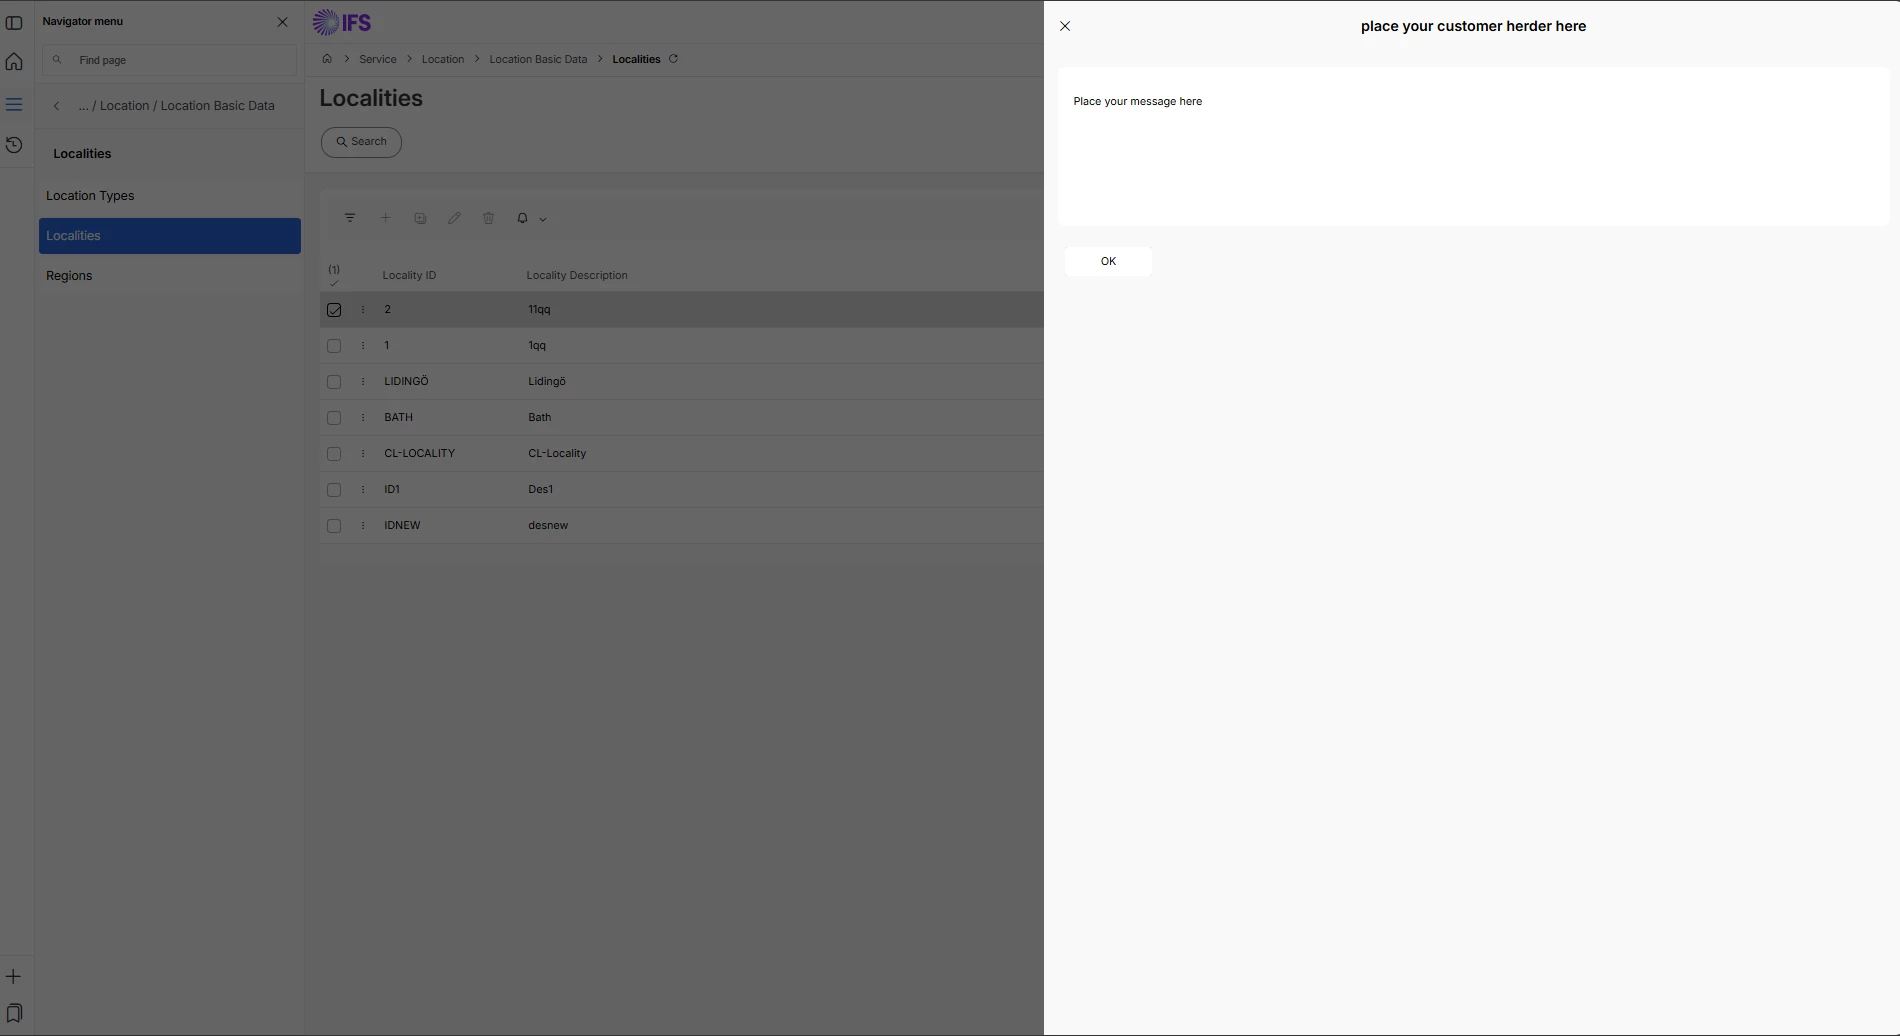Screen dimensions: 1900x1036
Task: Go to the Home icon in left rail
Action: click(x=14, y=62)
